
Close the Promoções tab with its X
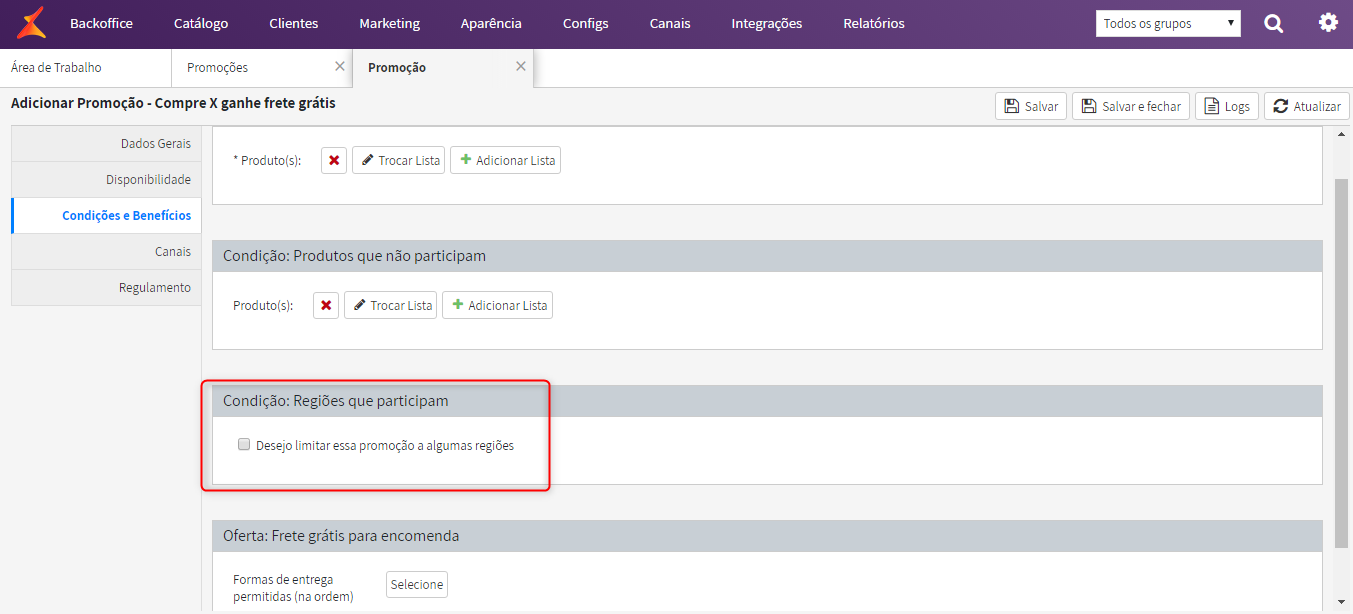pyautogui.click(x=340, y=66)
